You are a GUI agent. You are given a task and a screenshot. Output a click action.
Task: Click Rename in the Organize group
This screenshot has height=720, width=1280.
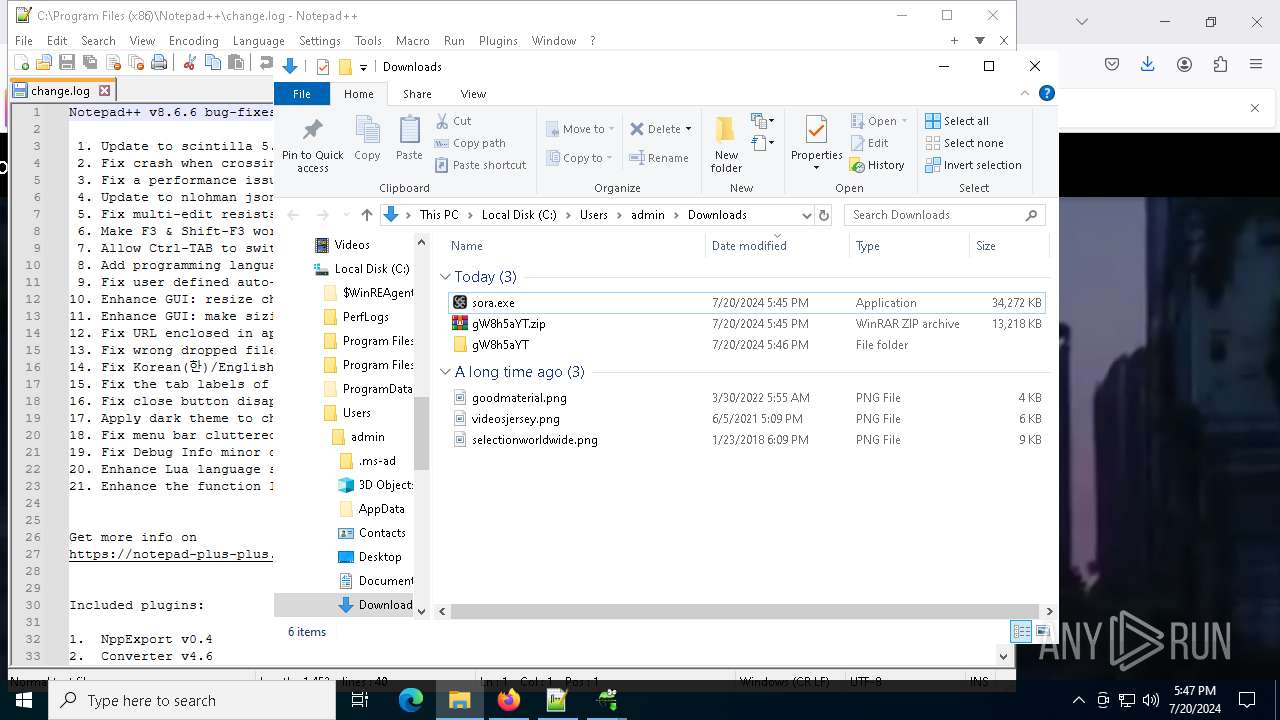tap(658, 158)
